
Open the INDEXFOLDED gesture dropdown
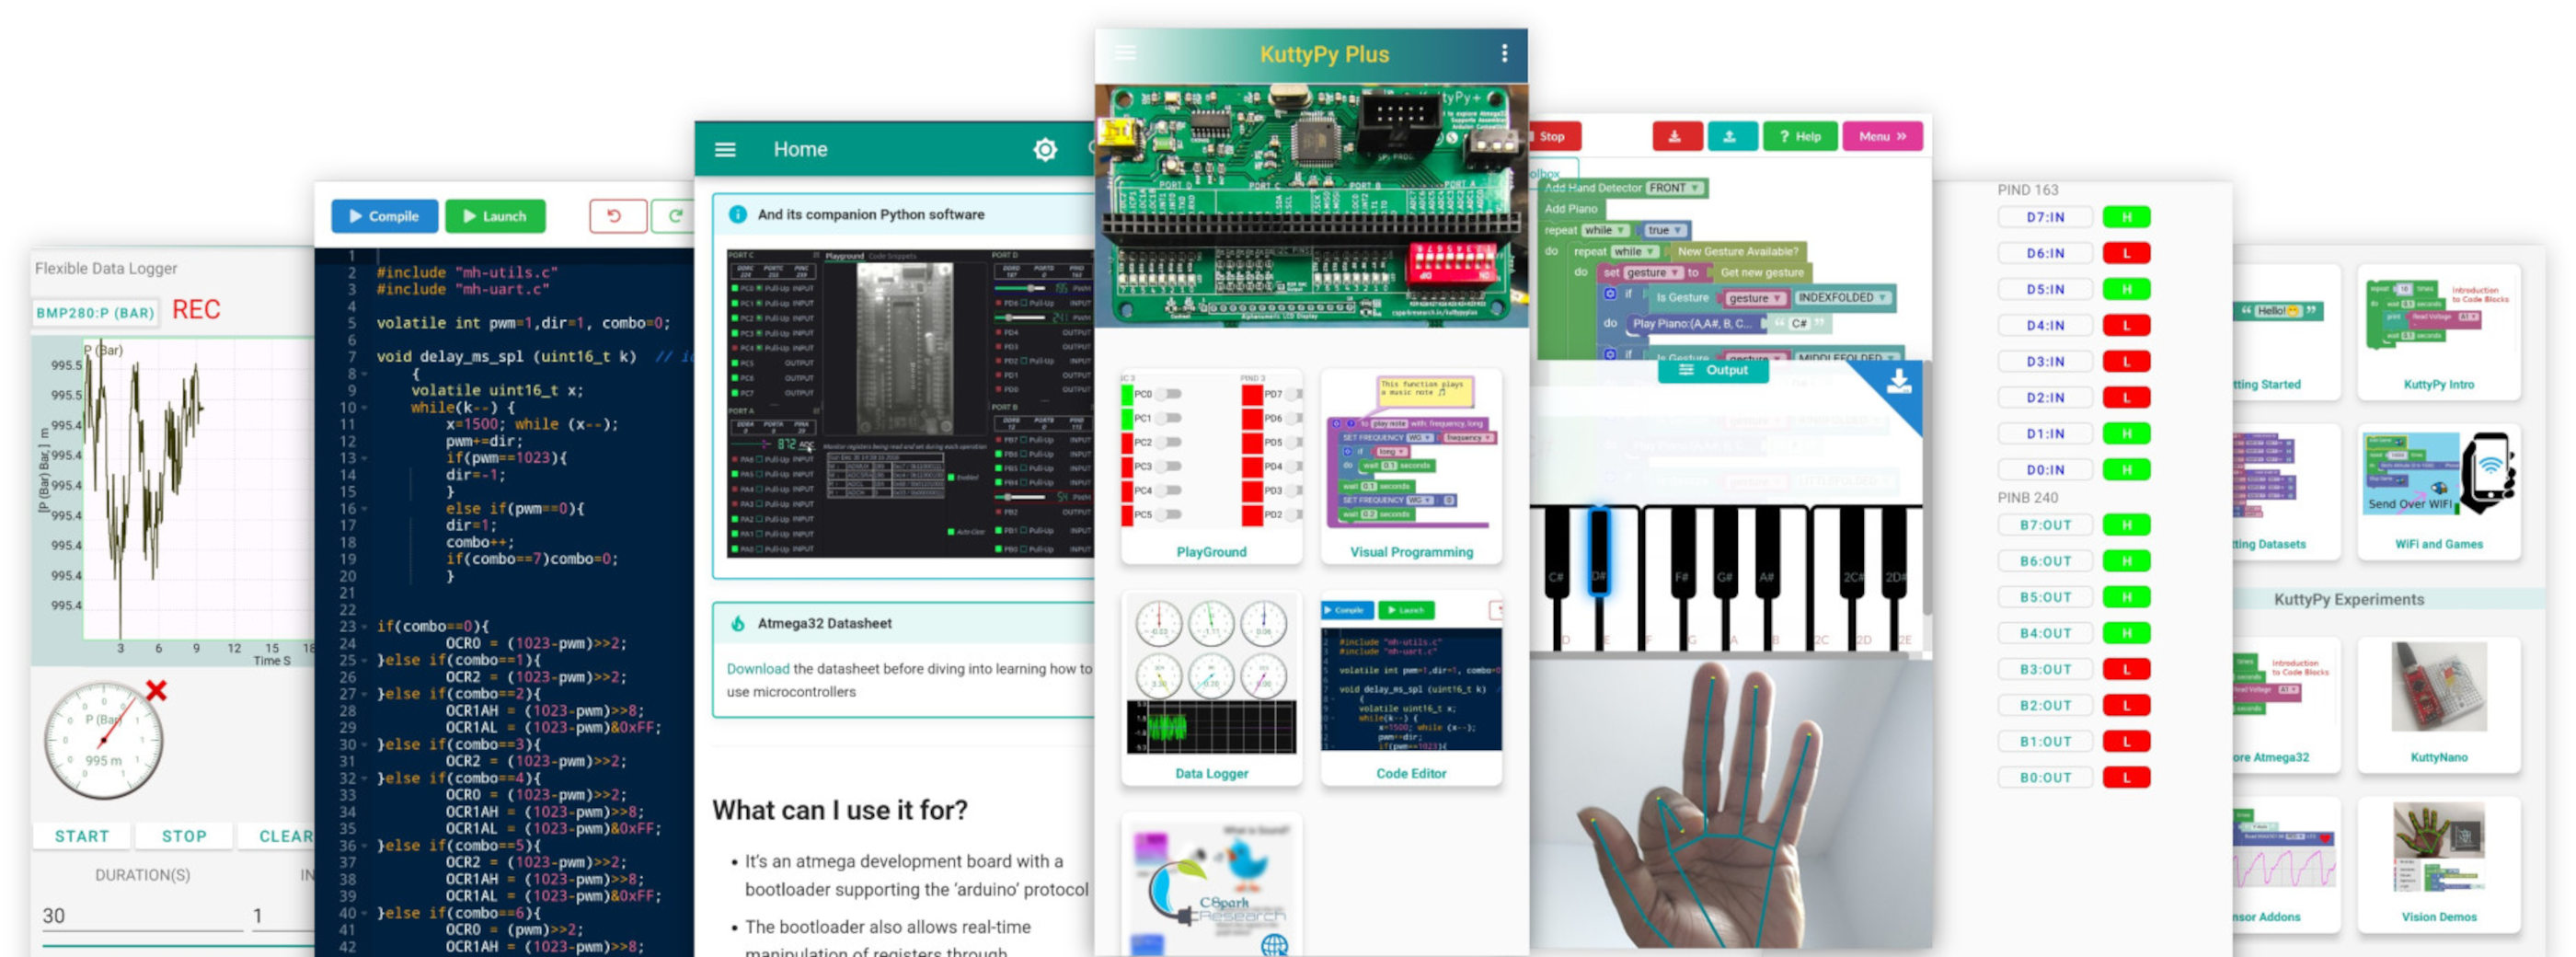(1842, 298)
